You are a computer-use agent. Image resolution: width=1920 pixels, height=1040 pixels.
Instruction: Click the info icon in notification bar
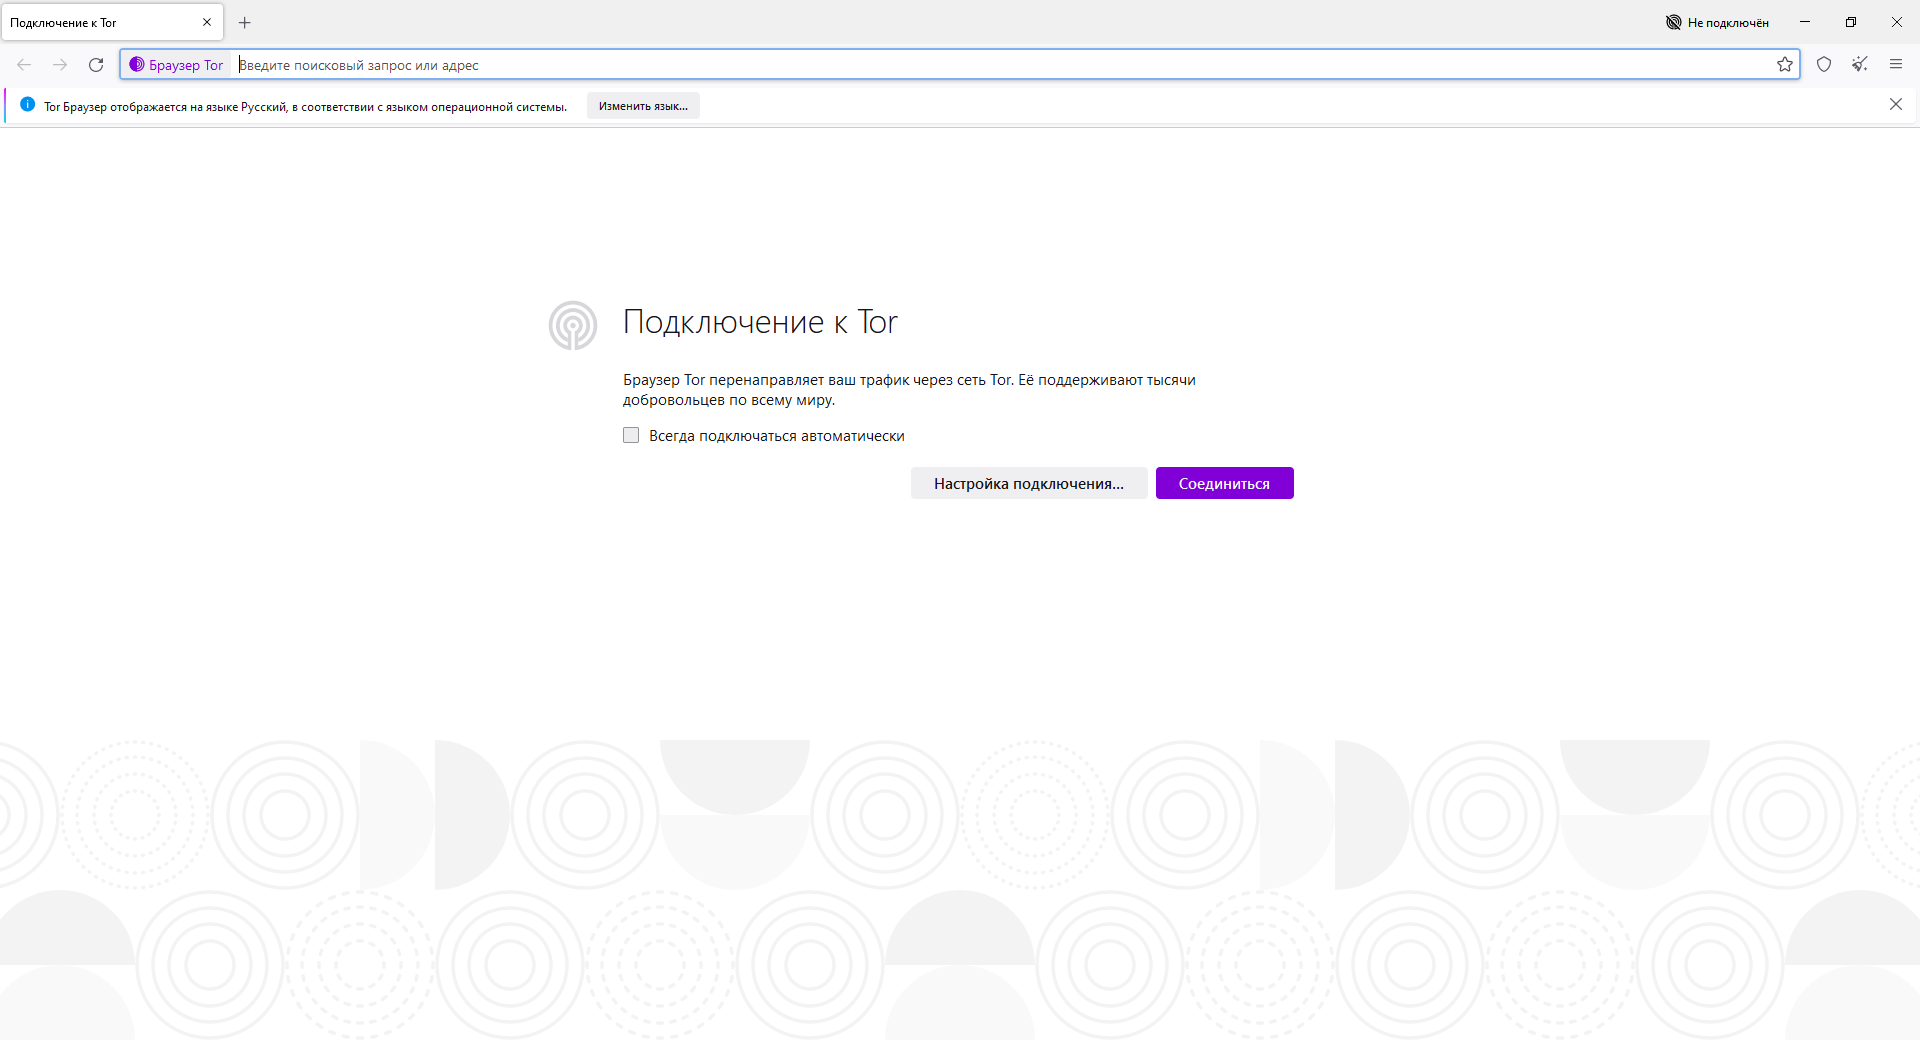(x=27, y=105)
